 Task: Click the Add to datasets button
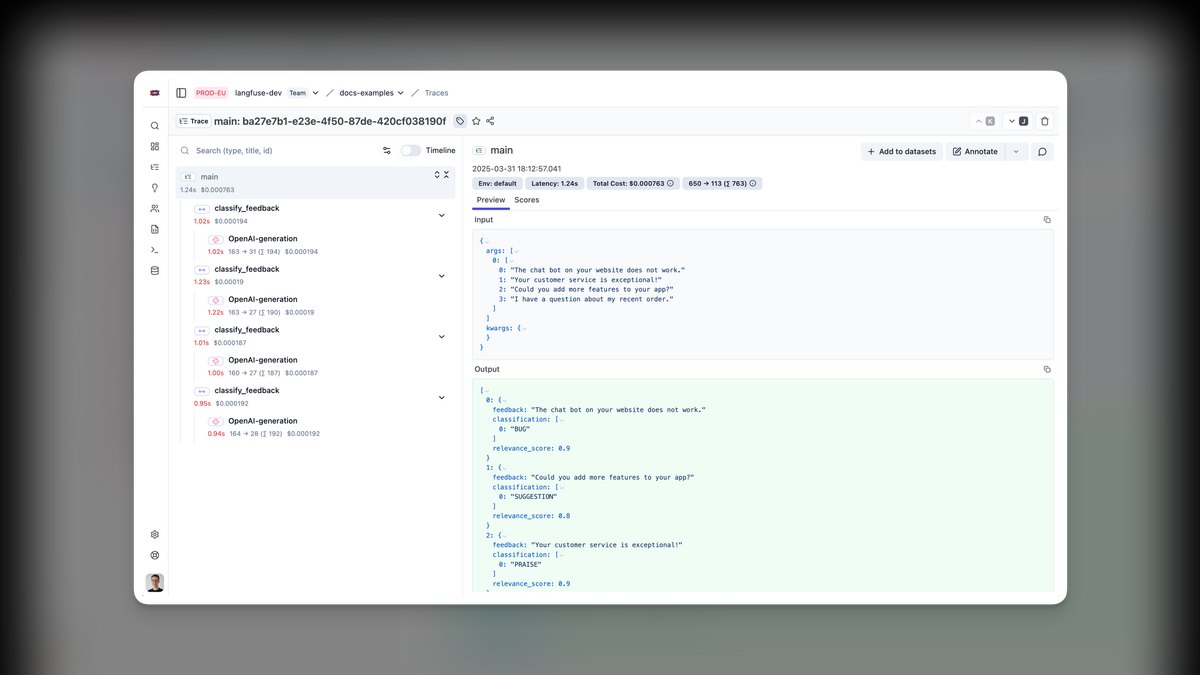click(x=902, y=152)
